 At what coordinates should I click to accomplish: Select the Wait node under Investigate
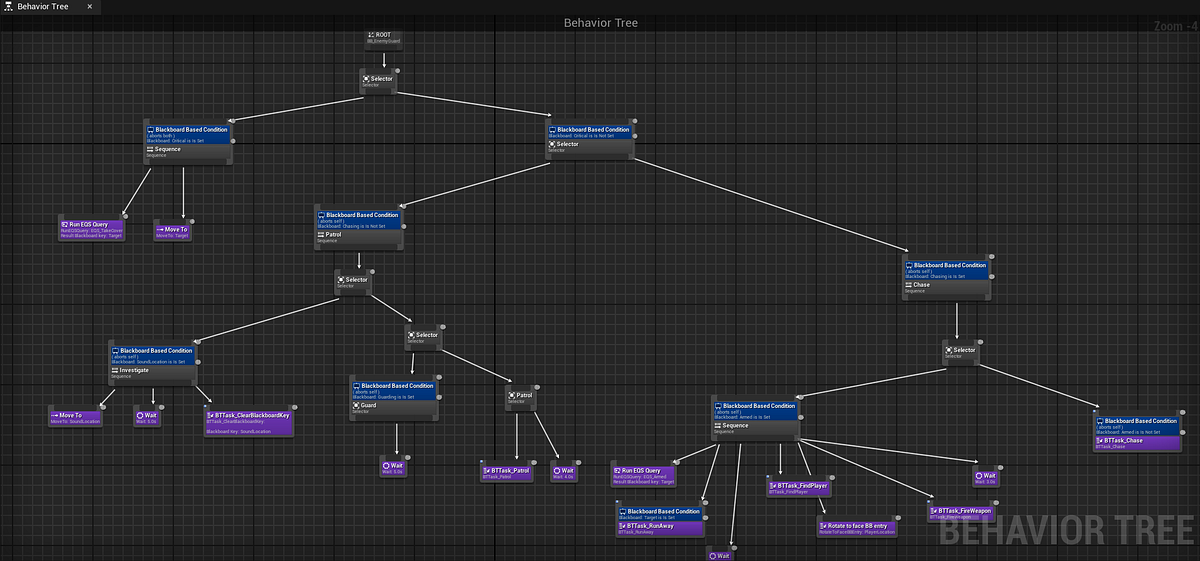point(147,417)
